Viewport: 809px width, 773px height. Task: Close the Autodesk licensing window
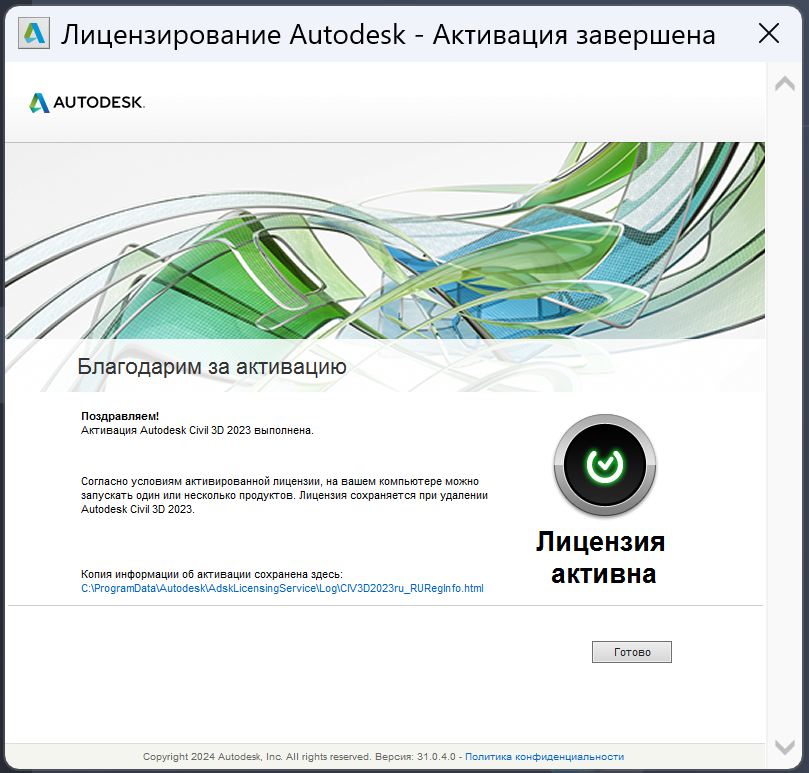coord(769,34)
